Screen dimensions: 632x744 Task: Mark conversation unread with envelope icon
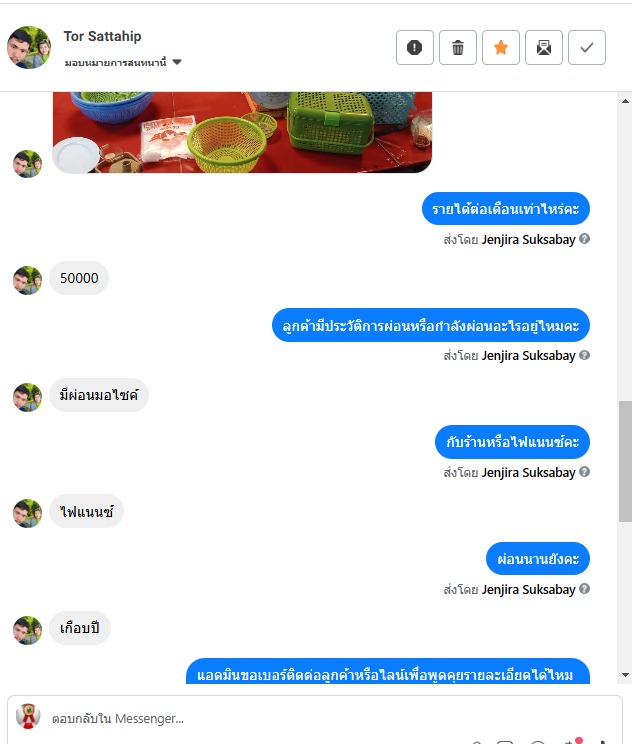click(x=544, y=47)
